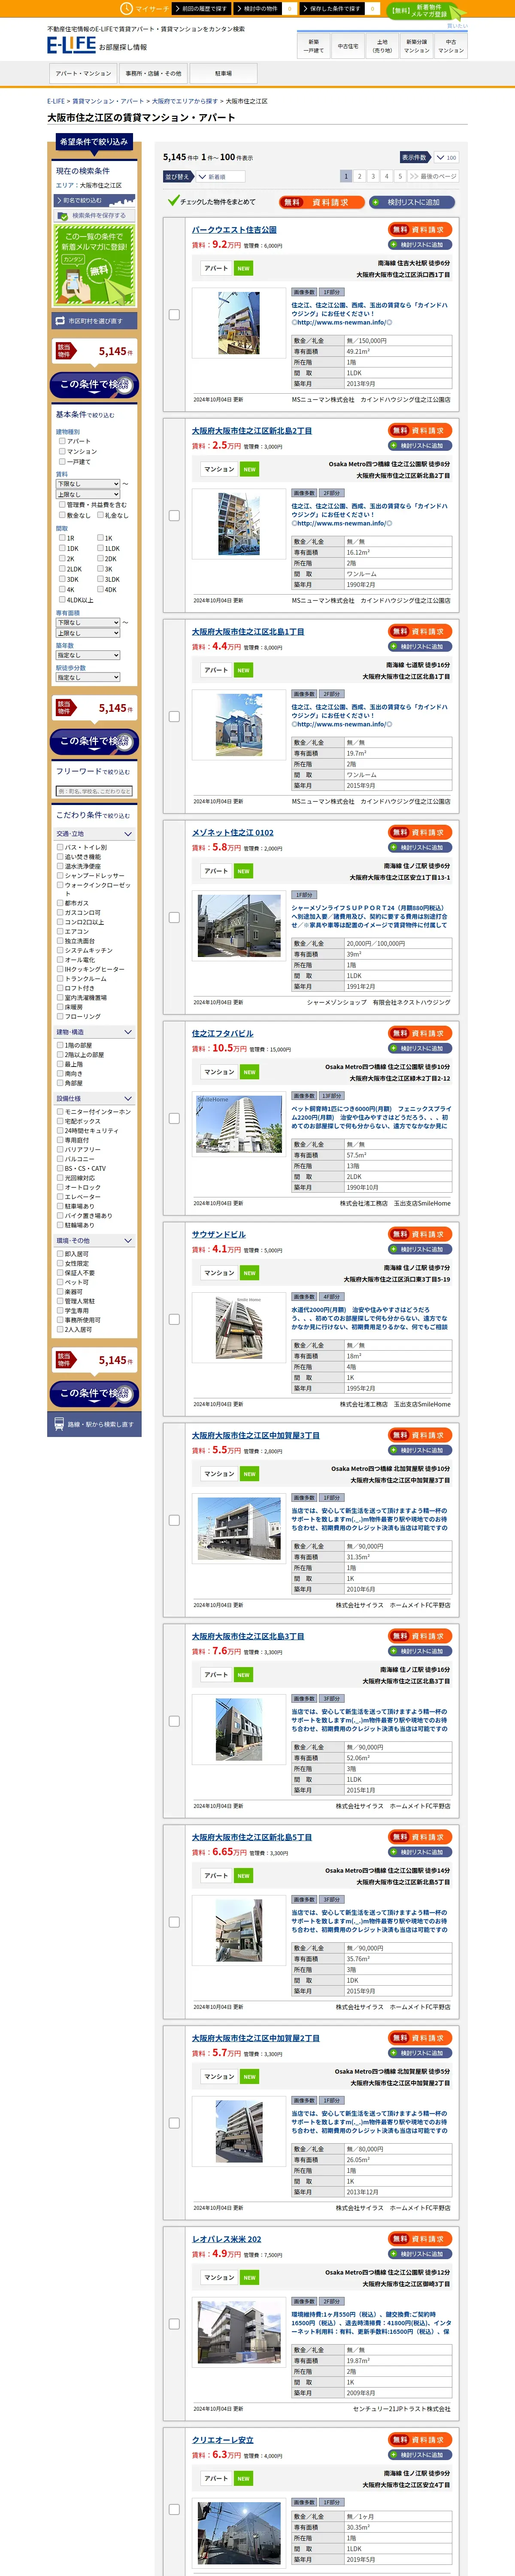Open the 駅徒歩分数 dropdown
515x2576 pixels.
coord(88,677)
